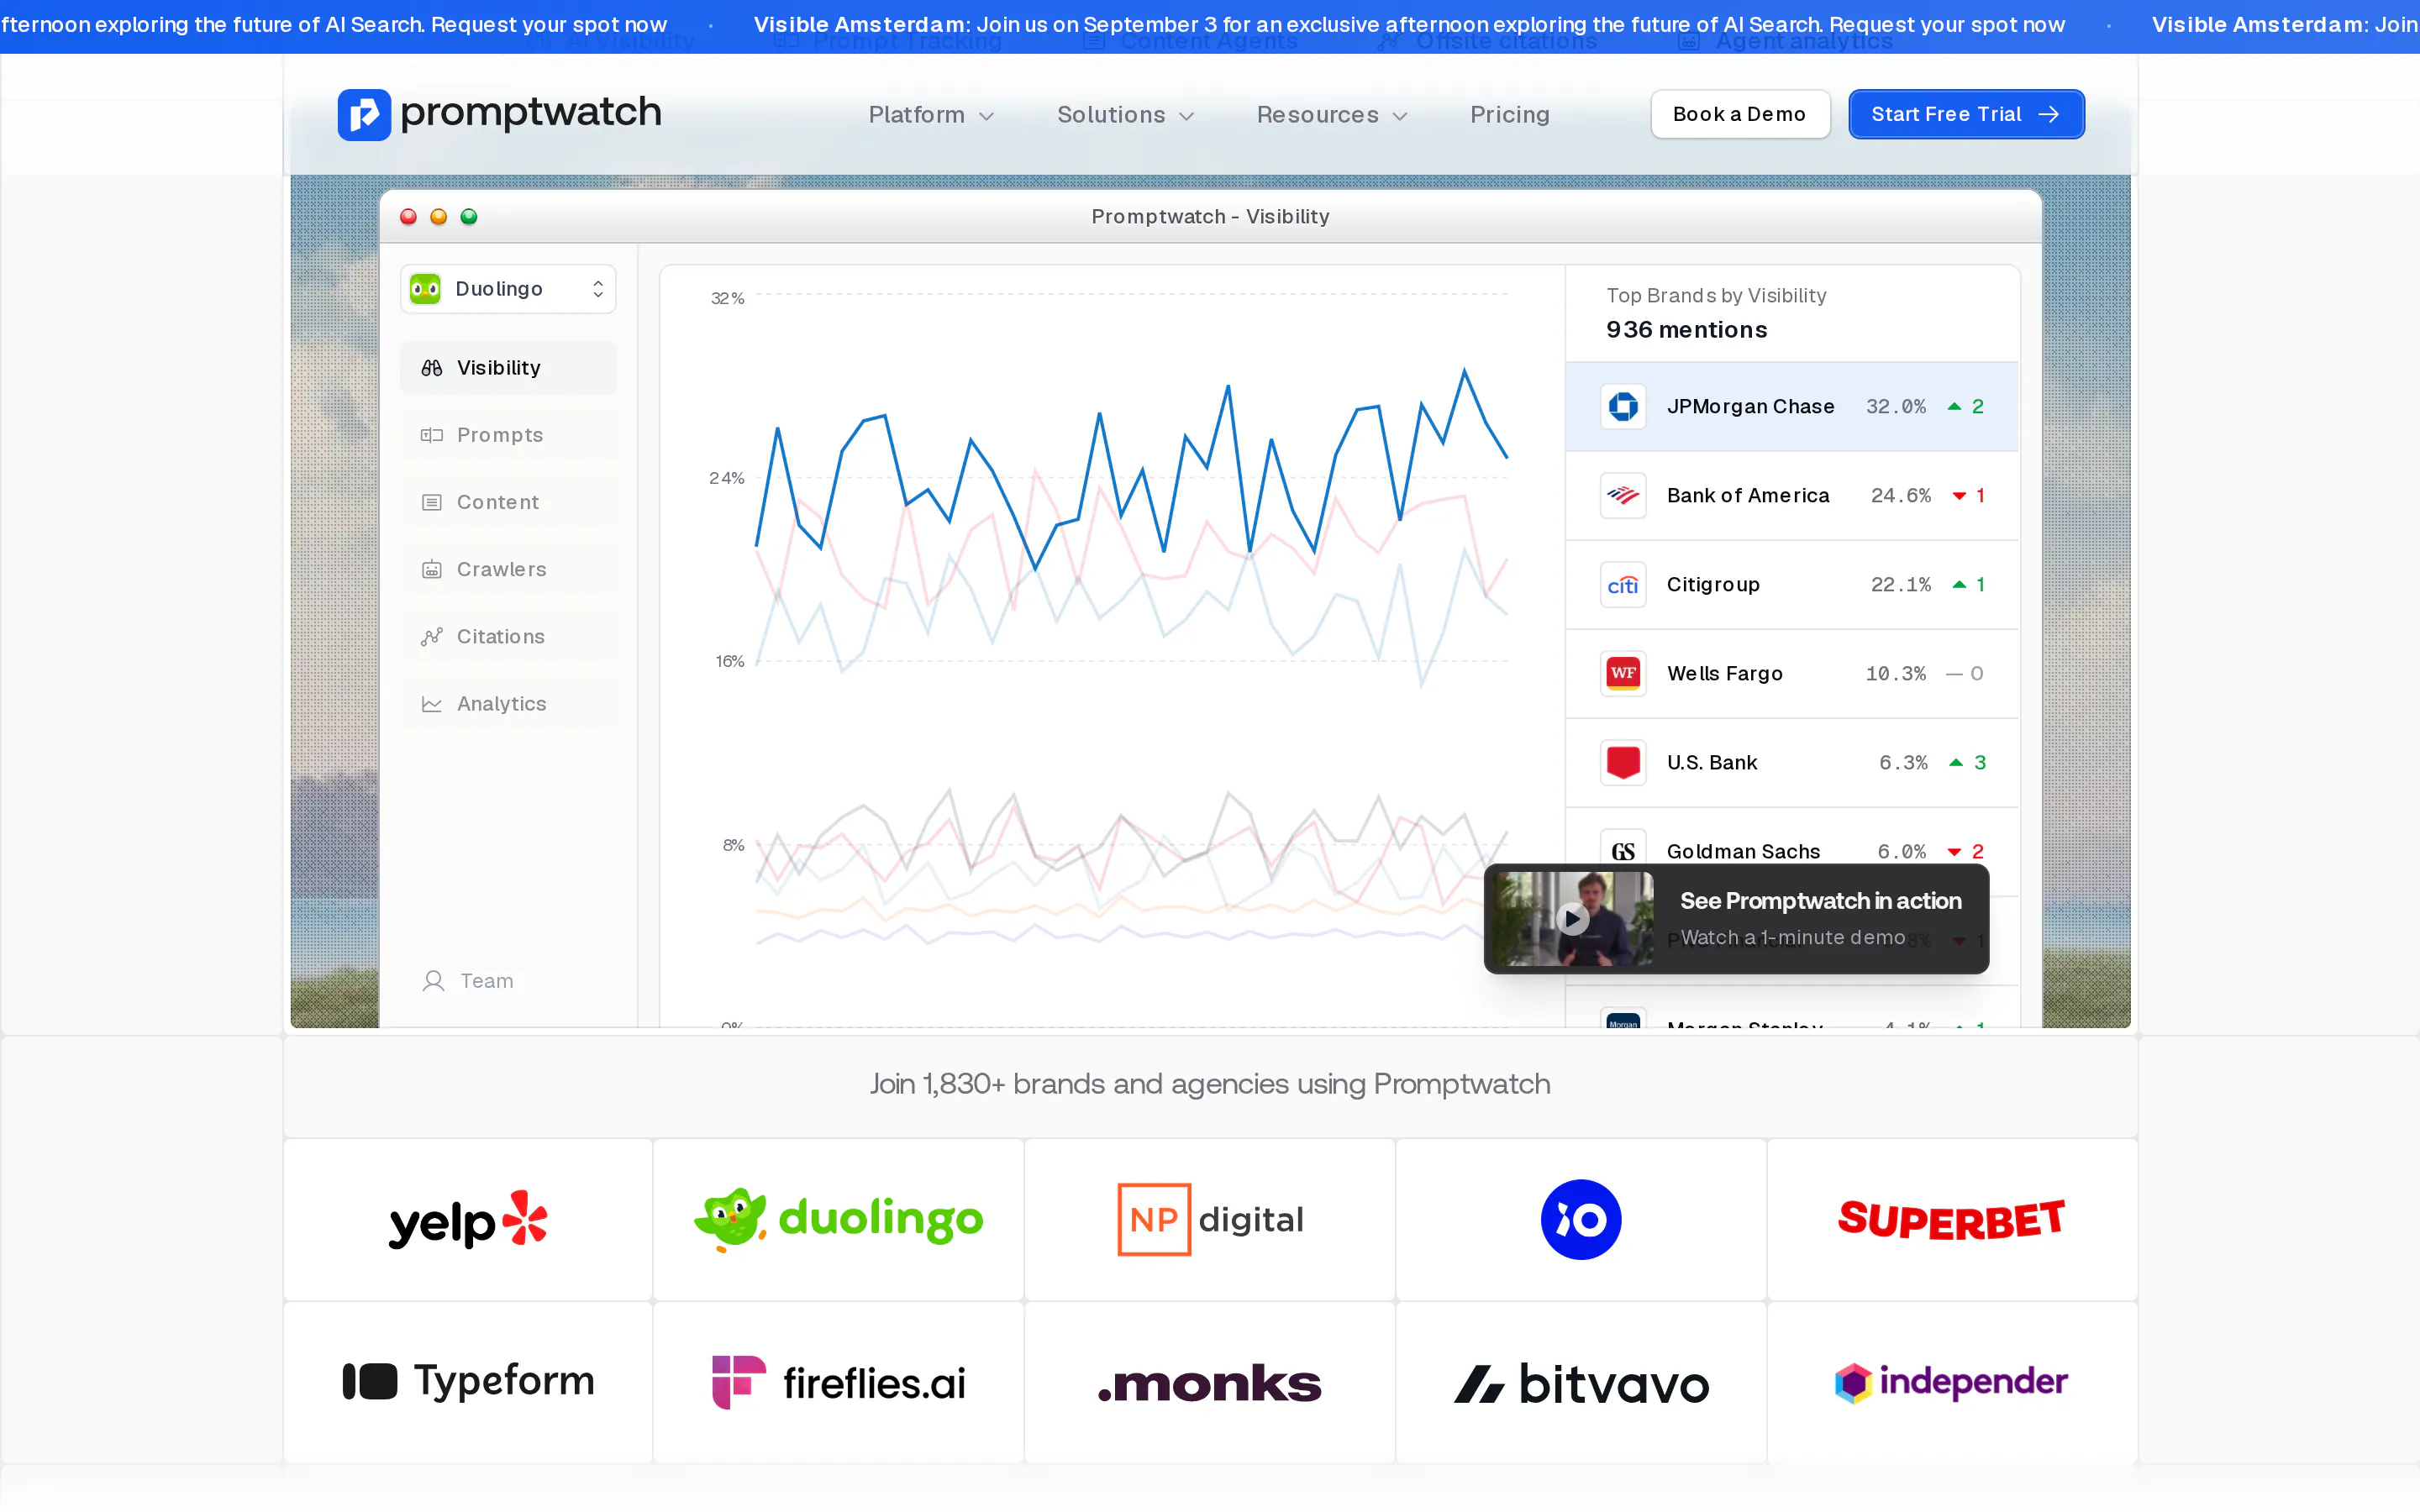The height and width of the screenshot is (1512, 2420).
Task: Click the Join 1,830+ brands heading
Action: pos(1210,1084)
